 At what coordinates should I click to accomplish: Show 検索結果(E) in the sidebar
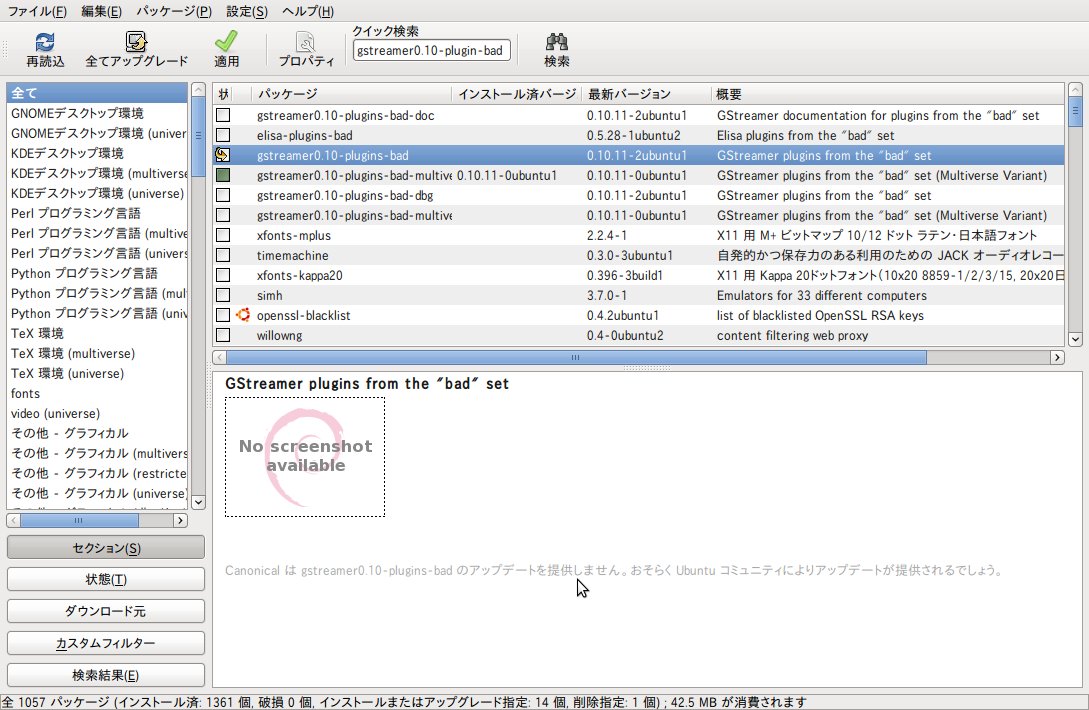[x=106, y=675]
